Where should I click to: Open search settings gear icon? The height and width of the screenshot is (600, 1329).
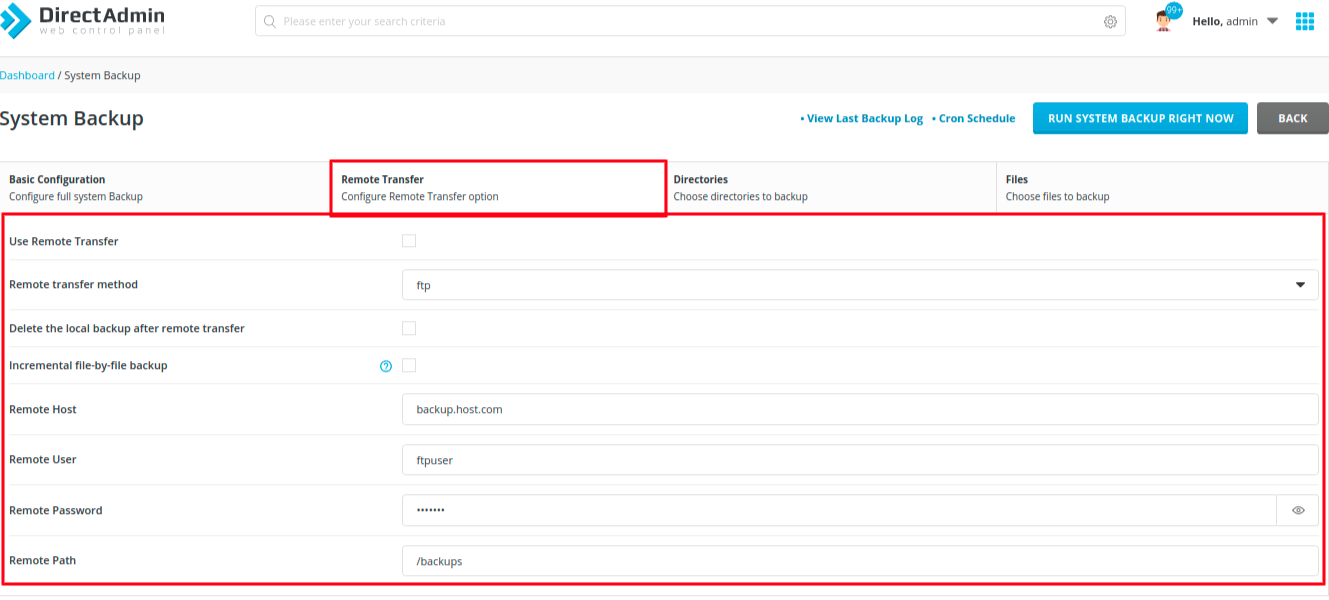(1110, 22)
